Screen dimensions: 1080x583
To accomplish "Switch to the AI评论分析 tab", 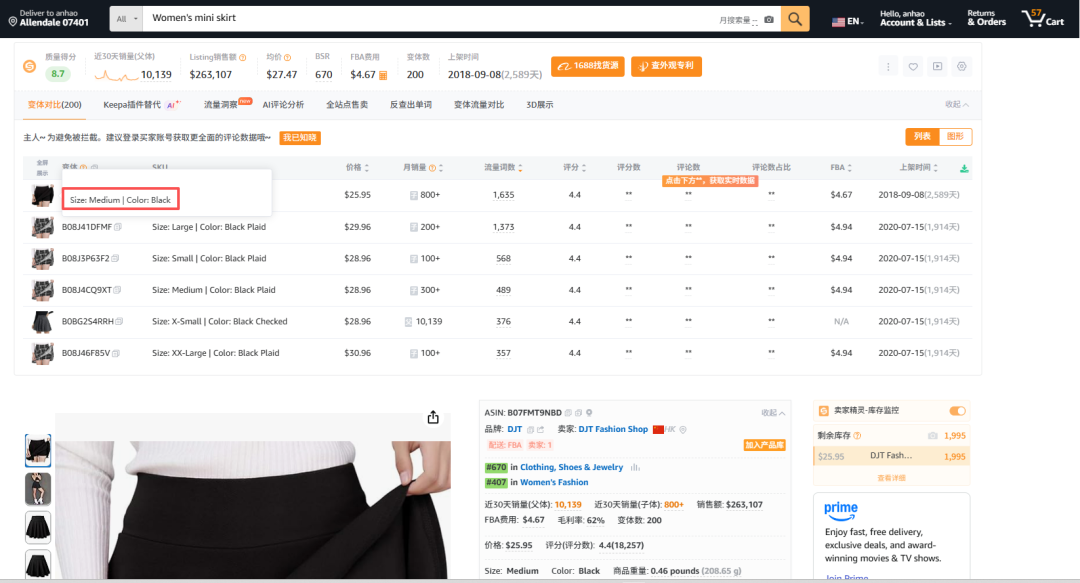I will tap(283, 105).
